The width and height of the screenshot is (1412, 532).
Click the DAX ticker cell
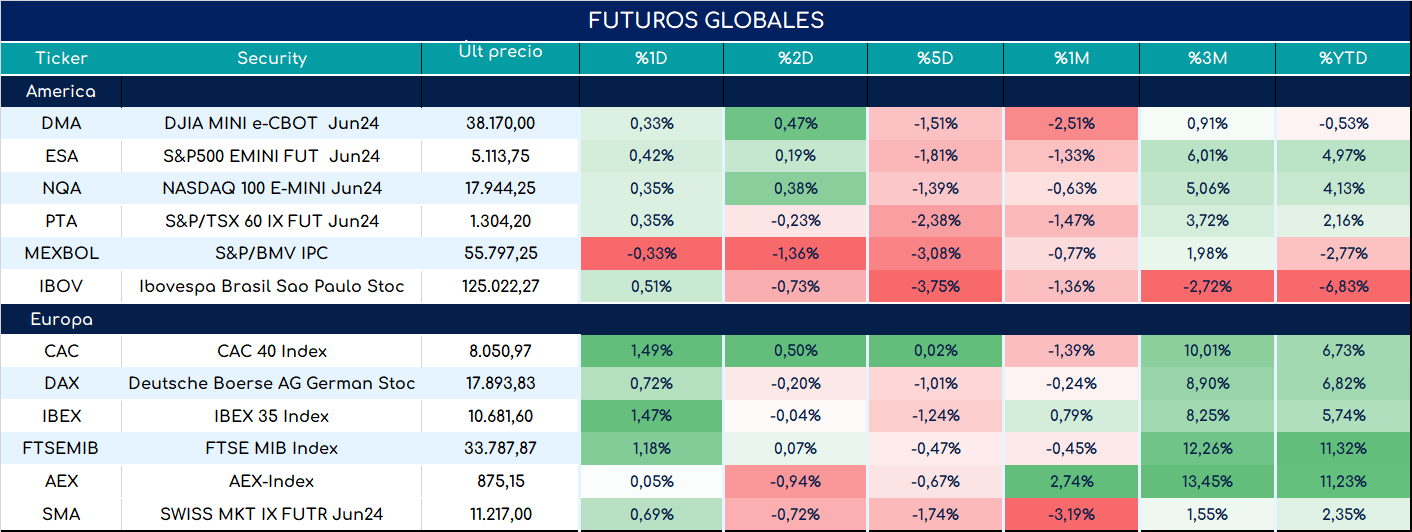pyautogui.click(x=61, y=383)
